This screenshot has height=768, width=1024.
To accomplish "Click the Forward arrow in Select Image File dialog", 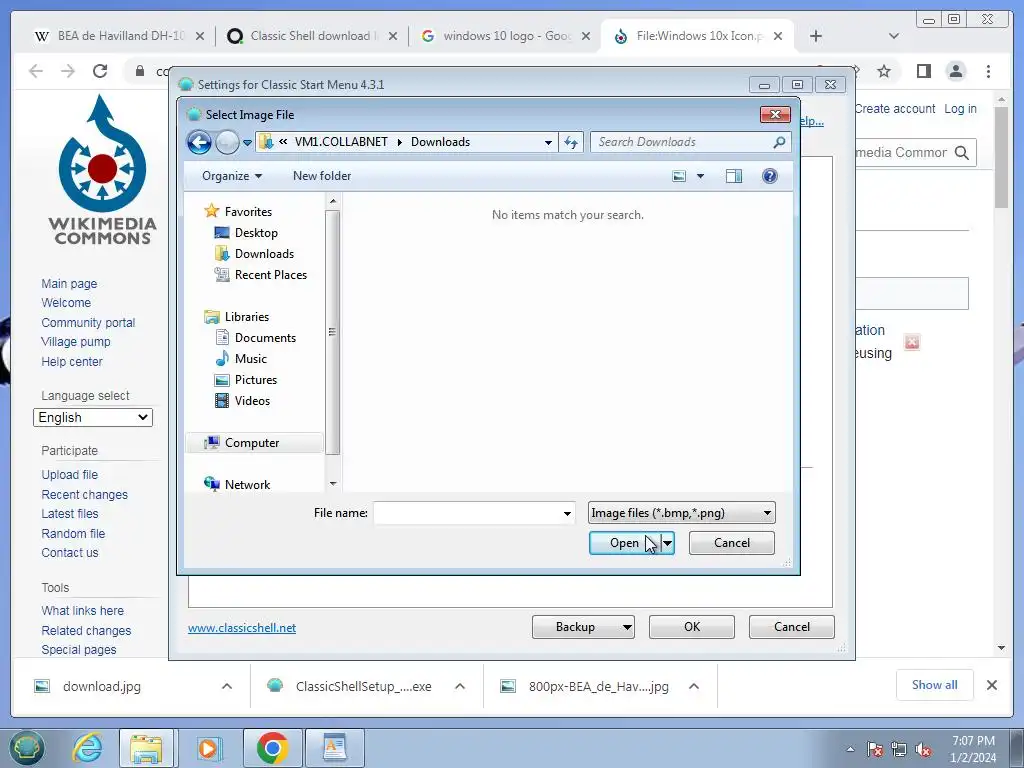I will tap(227, 142).
